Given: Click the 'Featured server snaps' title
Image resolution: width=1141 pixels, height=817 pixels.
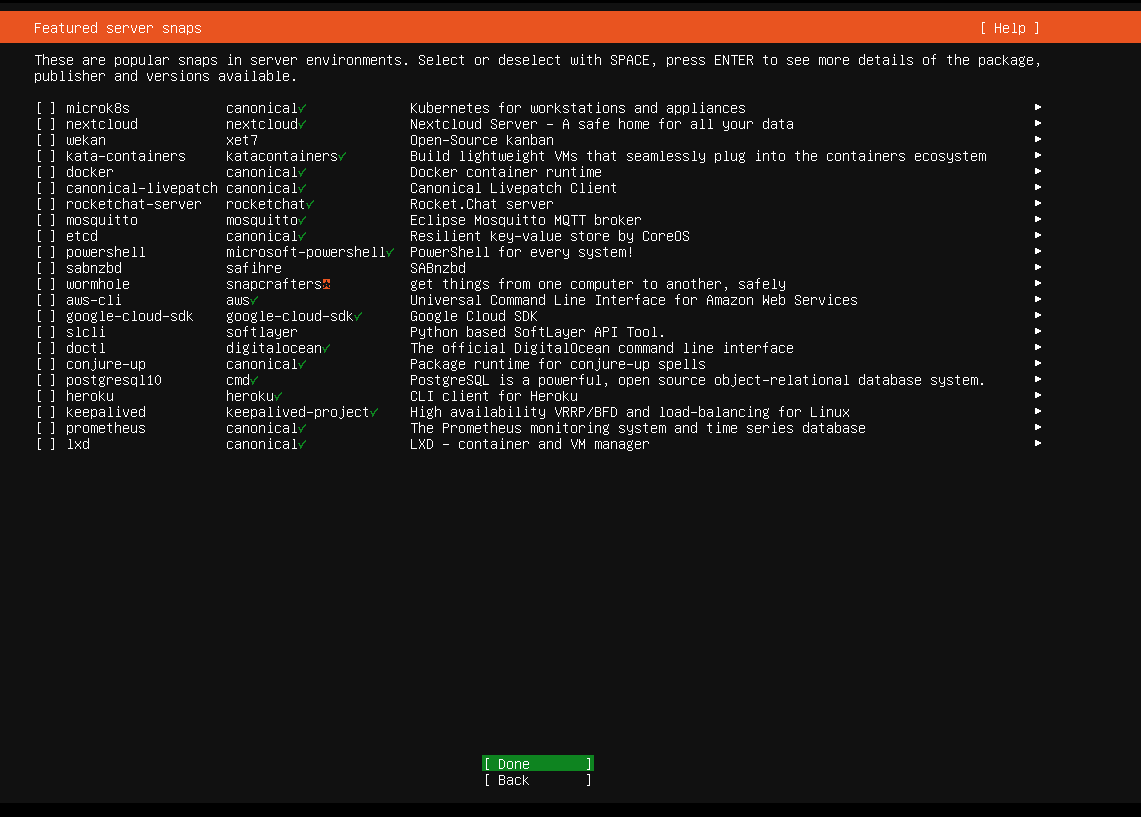Looking at the screenshot, I should (x=118, y=28).
